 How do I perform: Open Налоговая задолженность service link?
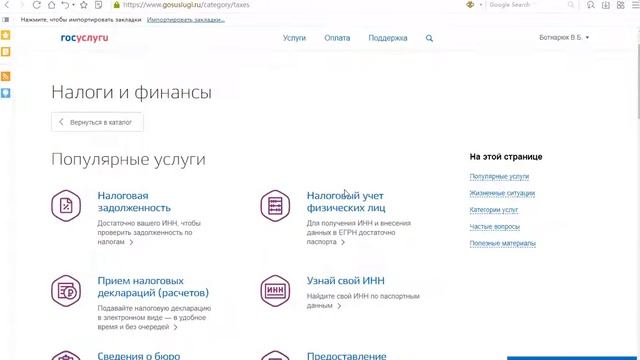pyautogui.click(x=134, y=202)
